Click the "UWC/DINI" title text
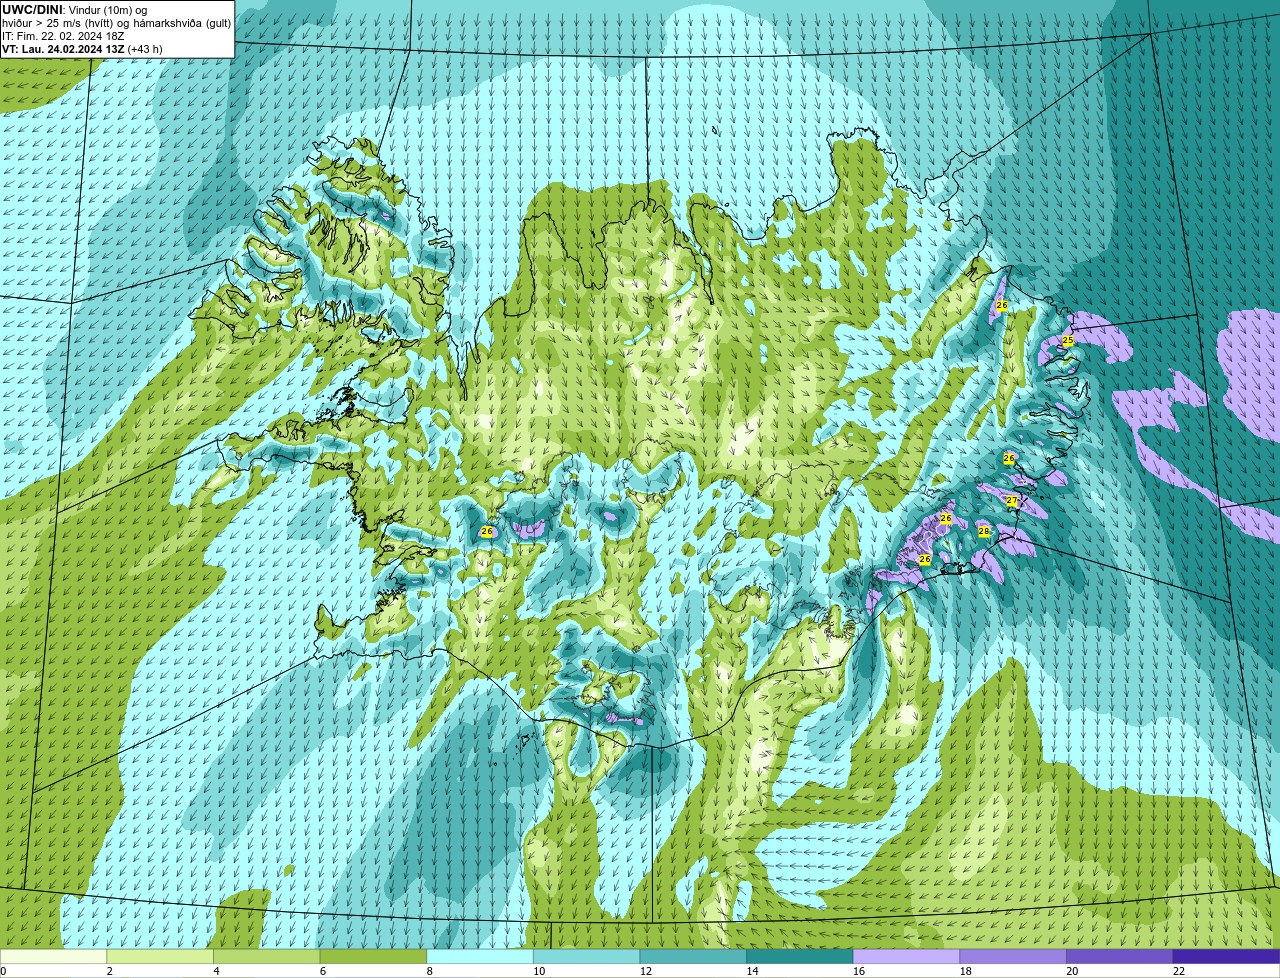 click(x=32, y=9)
